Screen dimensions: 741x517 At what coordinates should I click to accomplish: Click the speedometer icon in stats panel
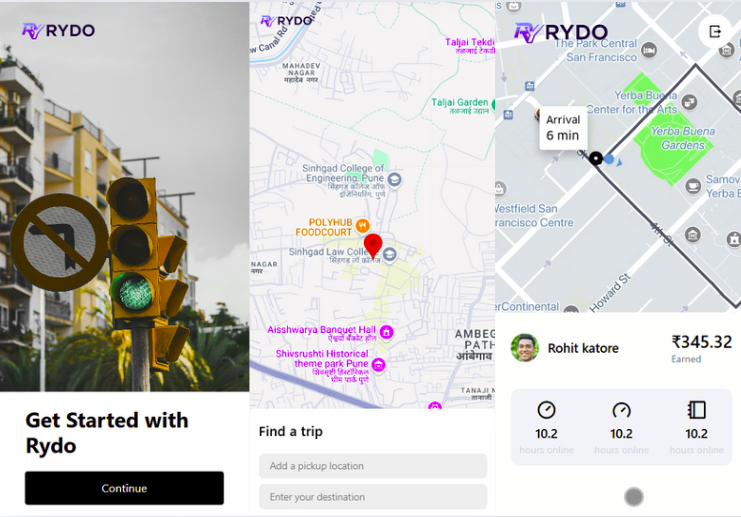pyautogui.click(x=621, y=410)
